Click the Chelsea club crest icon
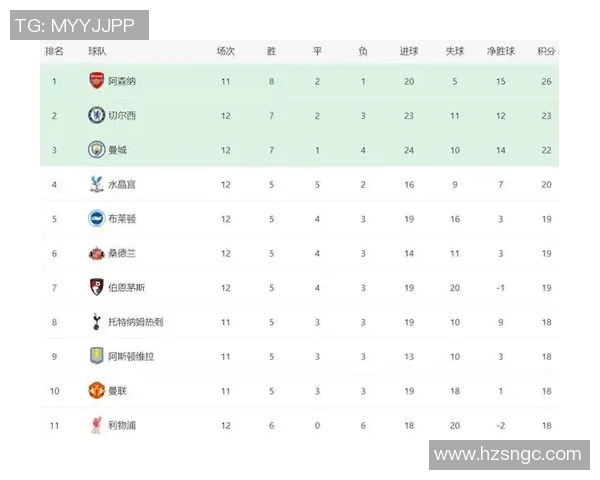The width and height of the screenshot is (600, 480). (x=96, y=115)
